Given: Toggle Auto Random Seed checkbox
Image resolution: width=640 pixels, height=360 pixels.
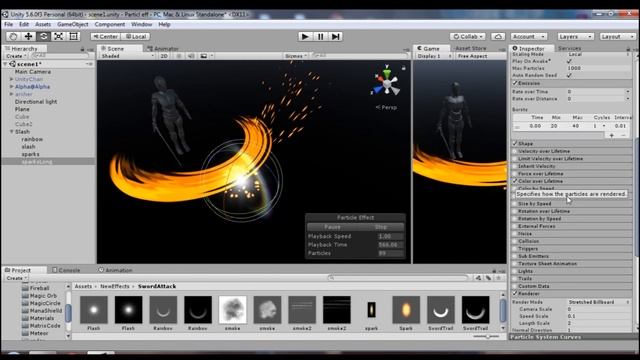Looking at the screenshot, I should [x=569, y=76].
